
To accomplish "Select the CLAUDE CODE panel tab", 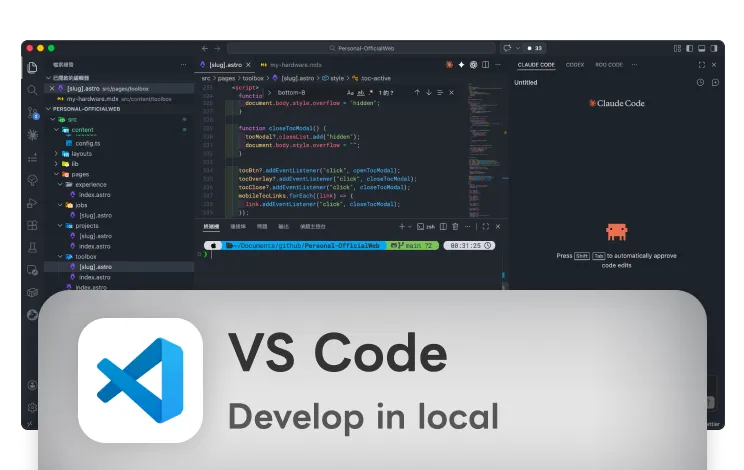I will point(536,65).
